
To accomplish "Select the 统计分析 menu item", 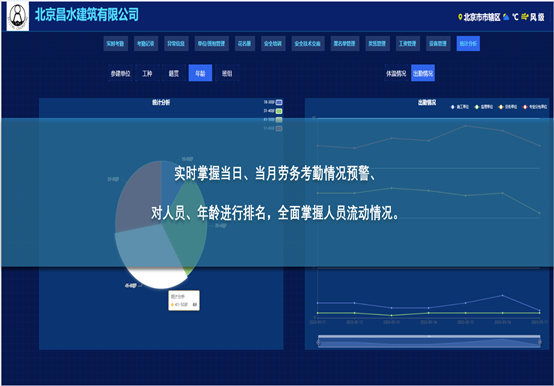I will (x=468, y=43).
